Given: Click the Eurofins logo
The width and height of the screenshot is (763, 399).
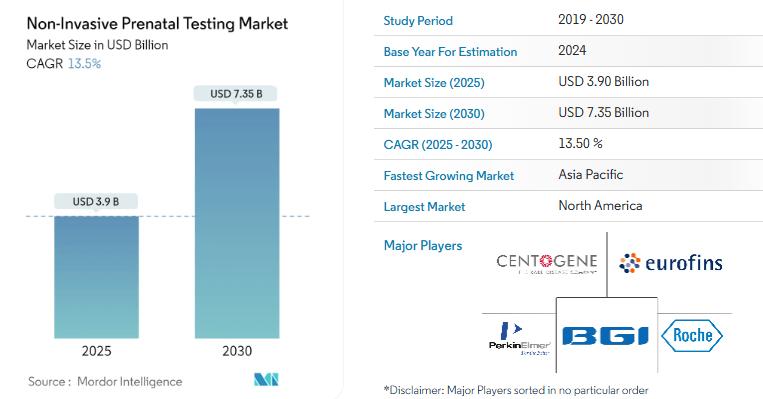Looking at the screenshot, I should tap(671, 263).
